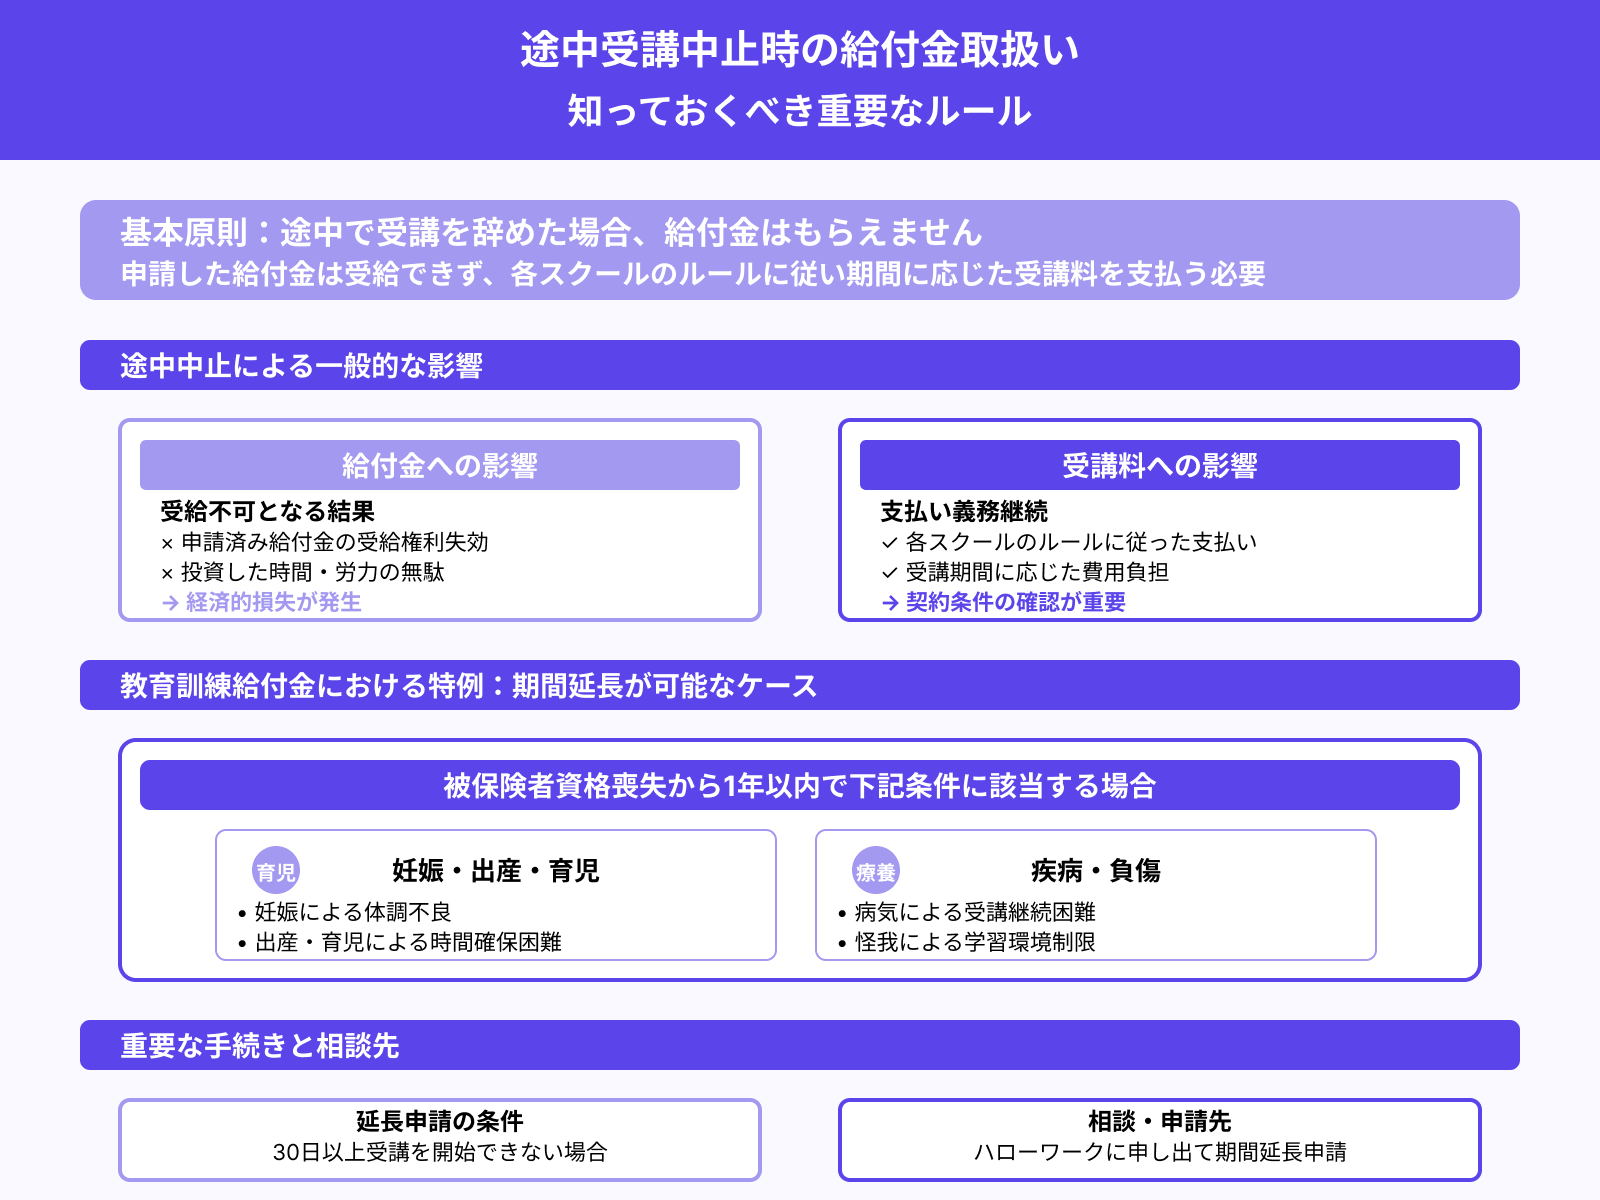Click the 支払い義務継続 heading
The width and height of the screenshot is (1600, 1200).
point(964,511)
